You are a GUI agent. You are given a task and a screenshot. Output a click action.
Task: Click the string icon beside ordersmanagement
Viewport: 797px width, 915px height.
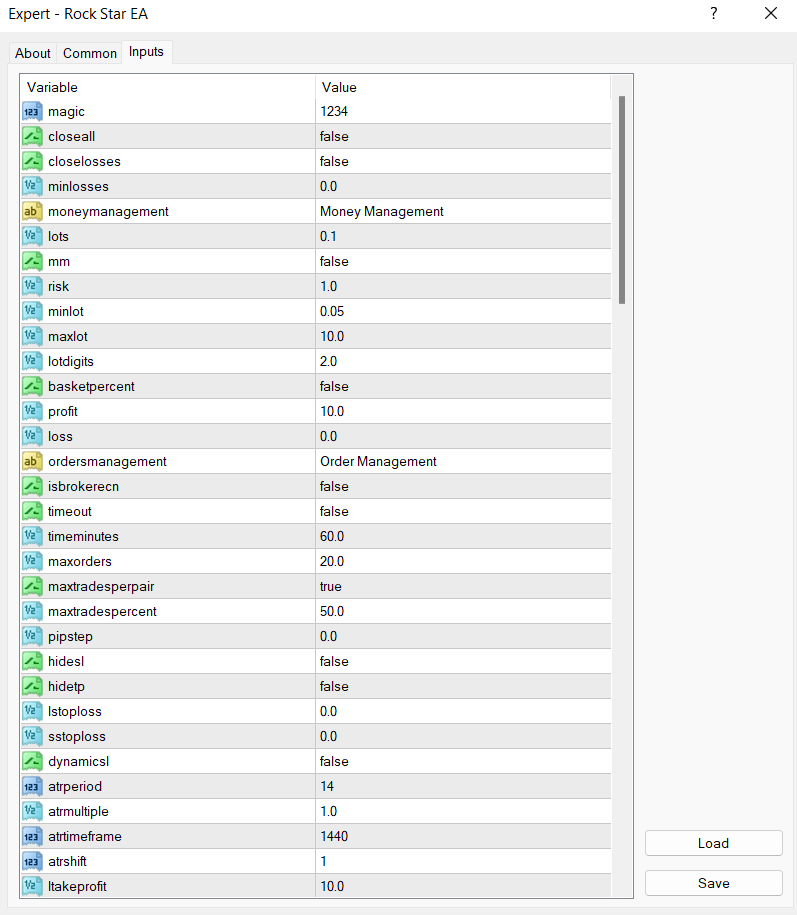(x=32, y=462)
